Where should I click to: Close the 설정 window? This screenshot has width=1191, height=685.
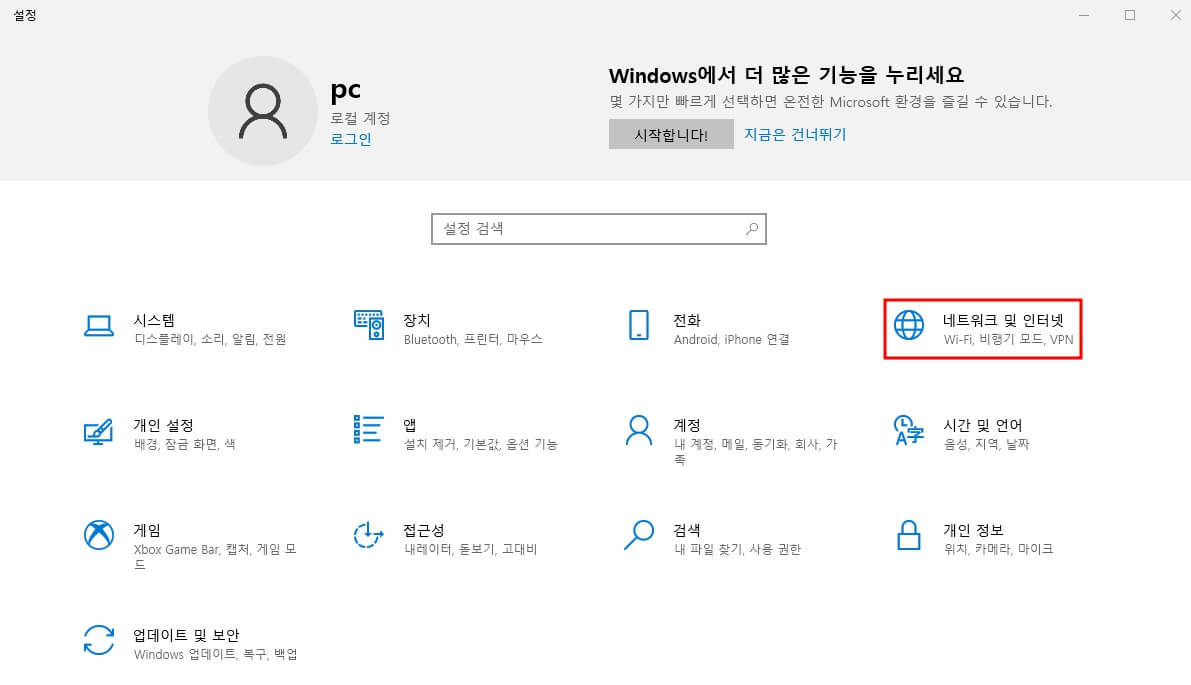tap(1175, 15)
